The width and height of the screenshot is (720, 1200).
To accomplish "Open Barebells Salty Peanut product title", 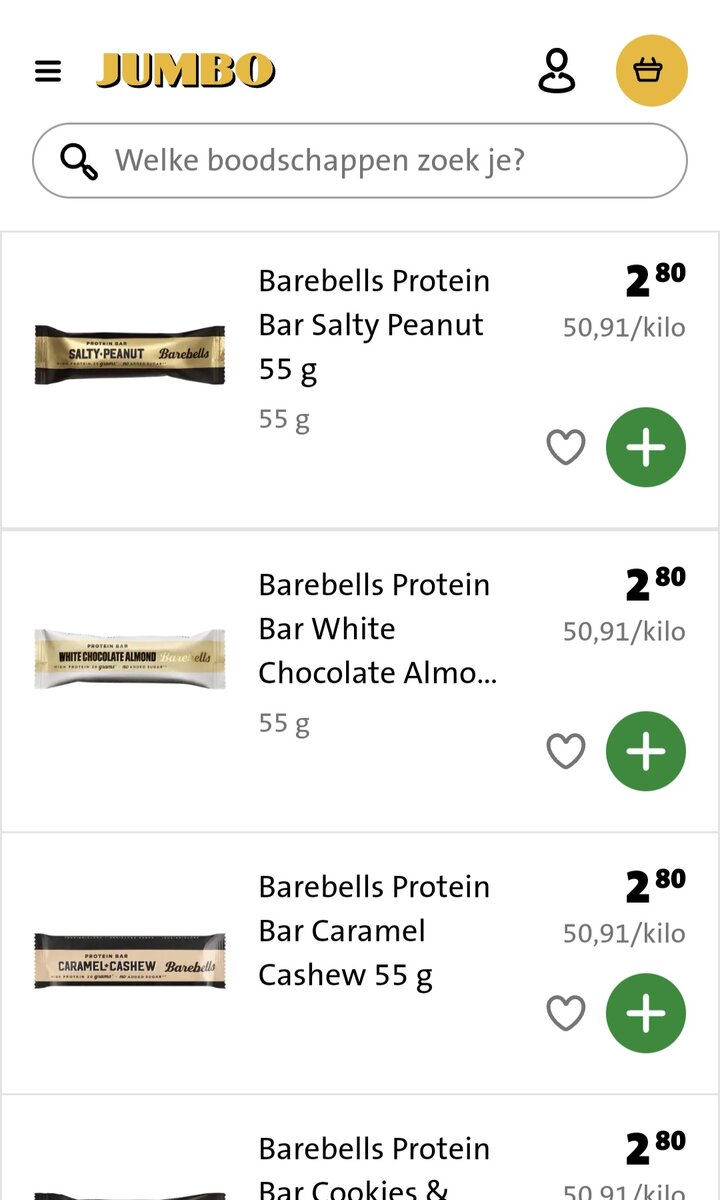I will pyautogui.click(x=373, y=324).
